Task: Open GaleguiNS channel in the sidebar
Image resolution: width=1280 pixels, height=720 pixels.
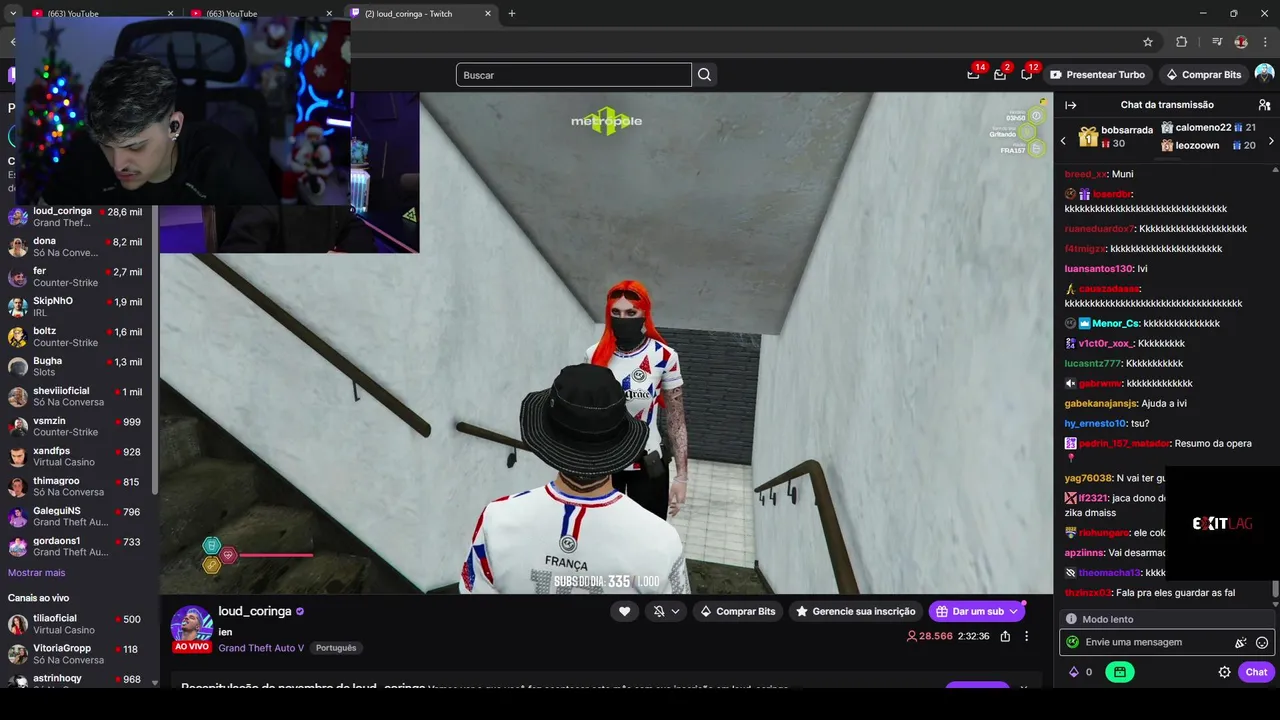Action: tap(77, 517)
